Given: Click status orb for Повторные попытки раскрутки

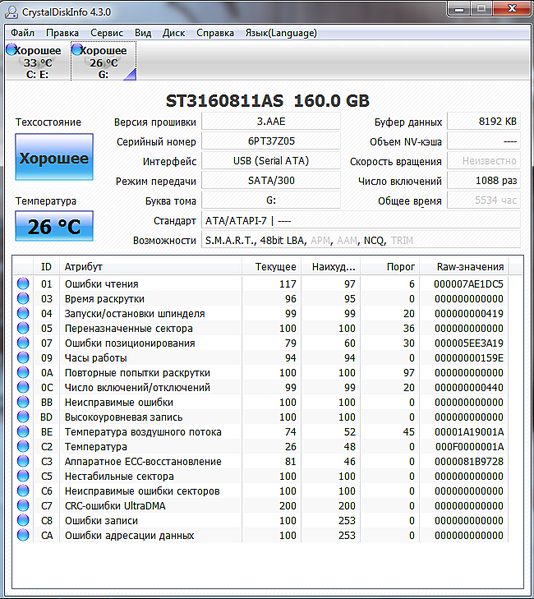Looking at the screenshot, I should (x=23, y=372).
